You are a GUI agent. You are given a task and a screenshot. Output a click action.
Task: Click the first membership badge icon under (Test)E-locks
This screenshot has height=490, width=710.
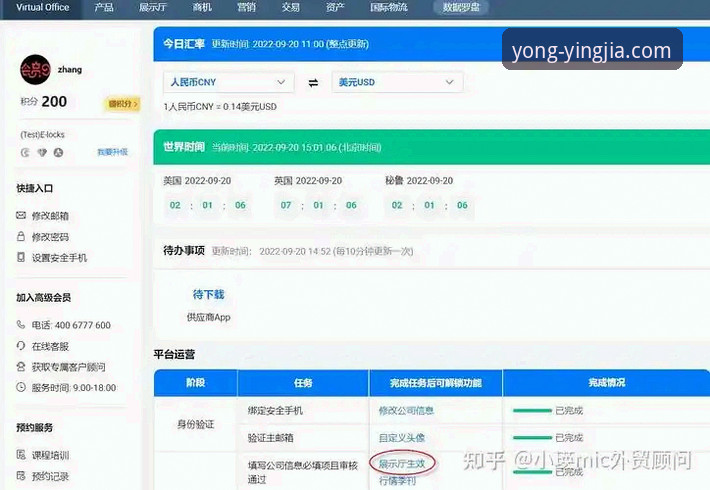click(25, 153)
